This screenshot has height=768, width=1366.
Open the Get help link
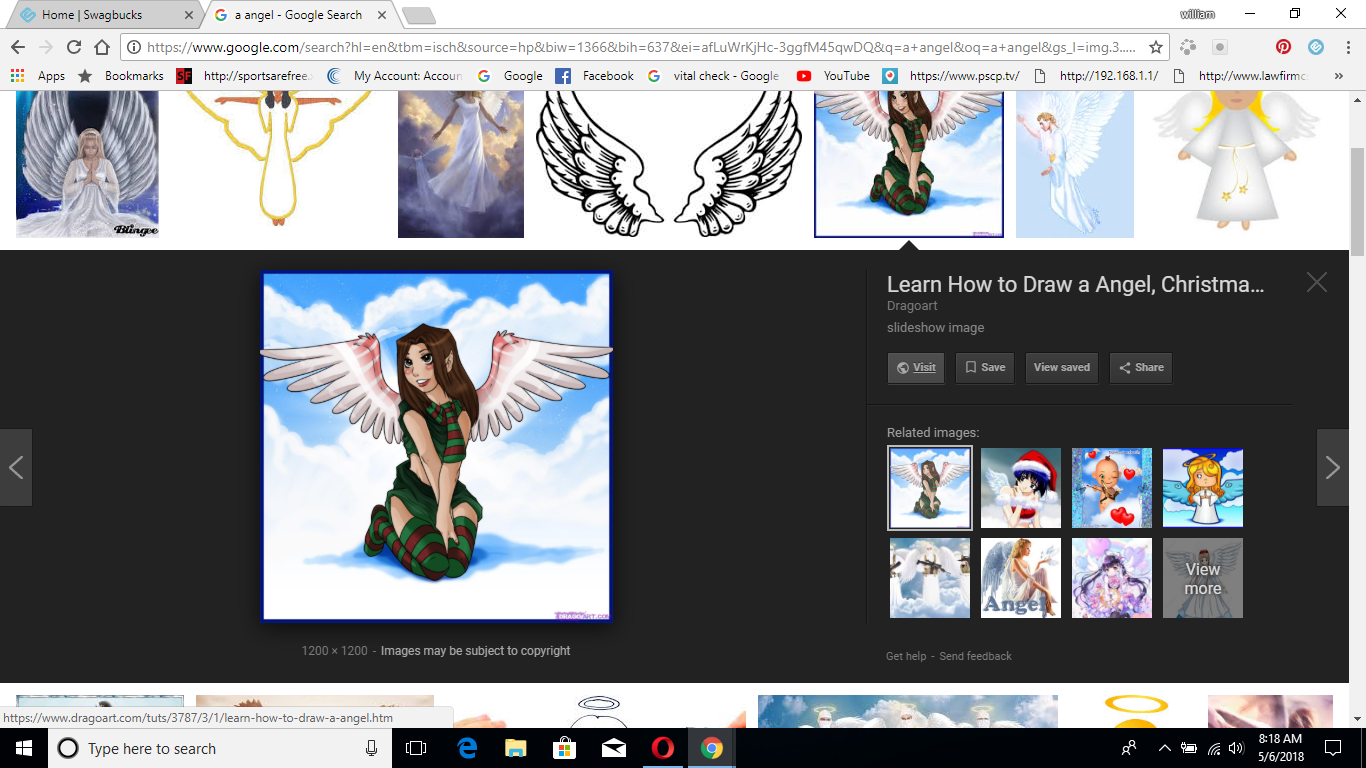906,656
